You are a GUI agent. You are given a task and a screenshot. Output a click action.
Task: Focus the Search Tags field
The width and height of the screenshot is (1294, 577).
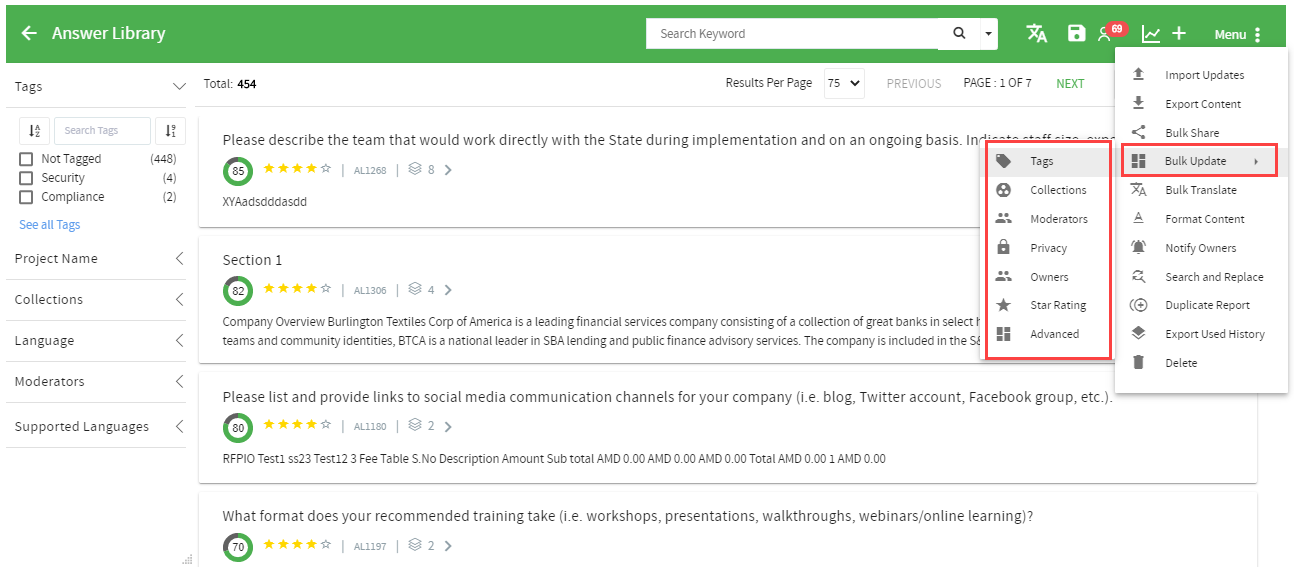coord(102,130)
